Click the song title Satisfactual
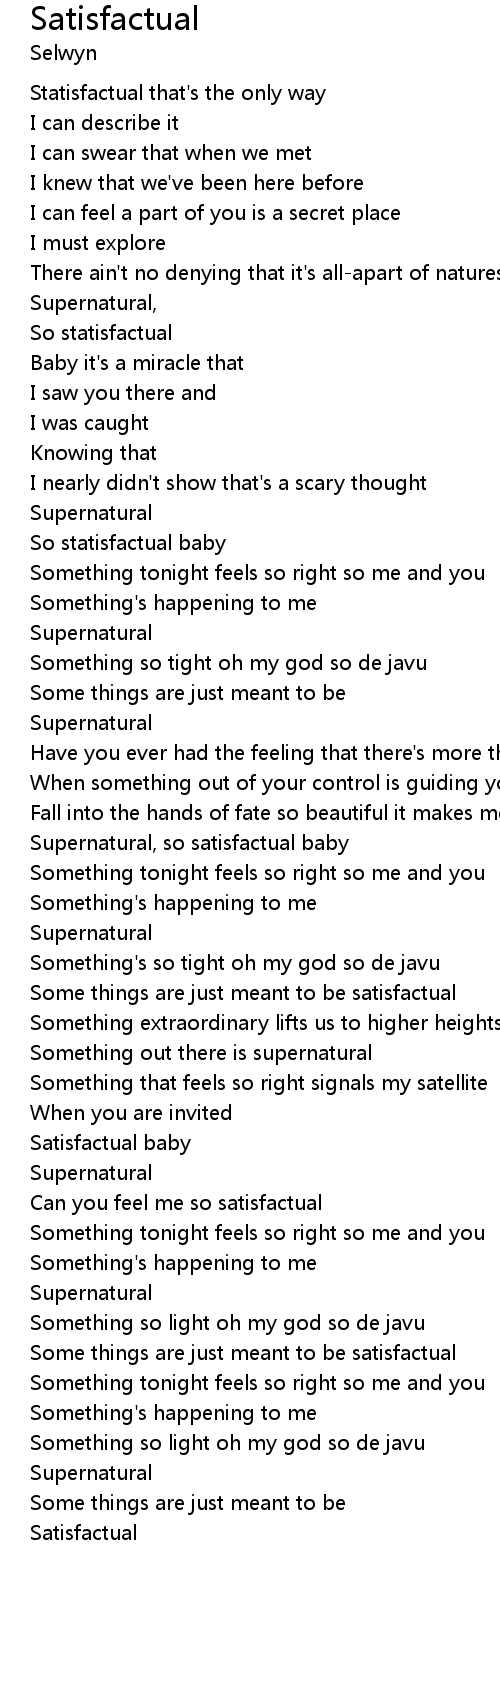Viewport: 500px width, 1690px height. click(x=115, y=19)
